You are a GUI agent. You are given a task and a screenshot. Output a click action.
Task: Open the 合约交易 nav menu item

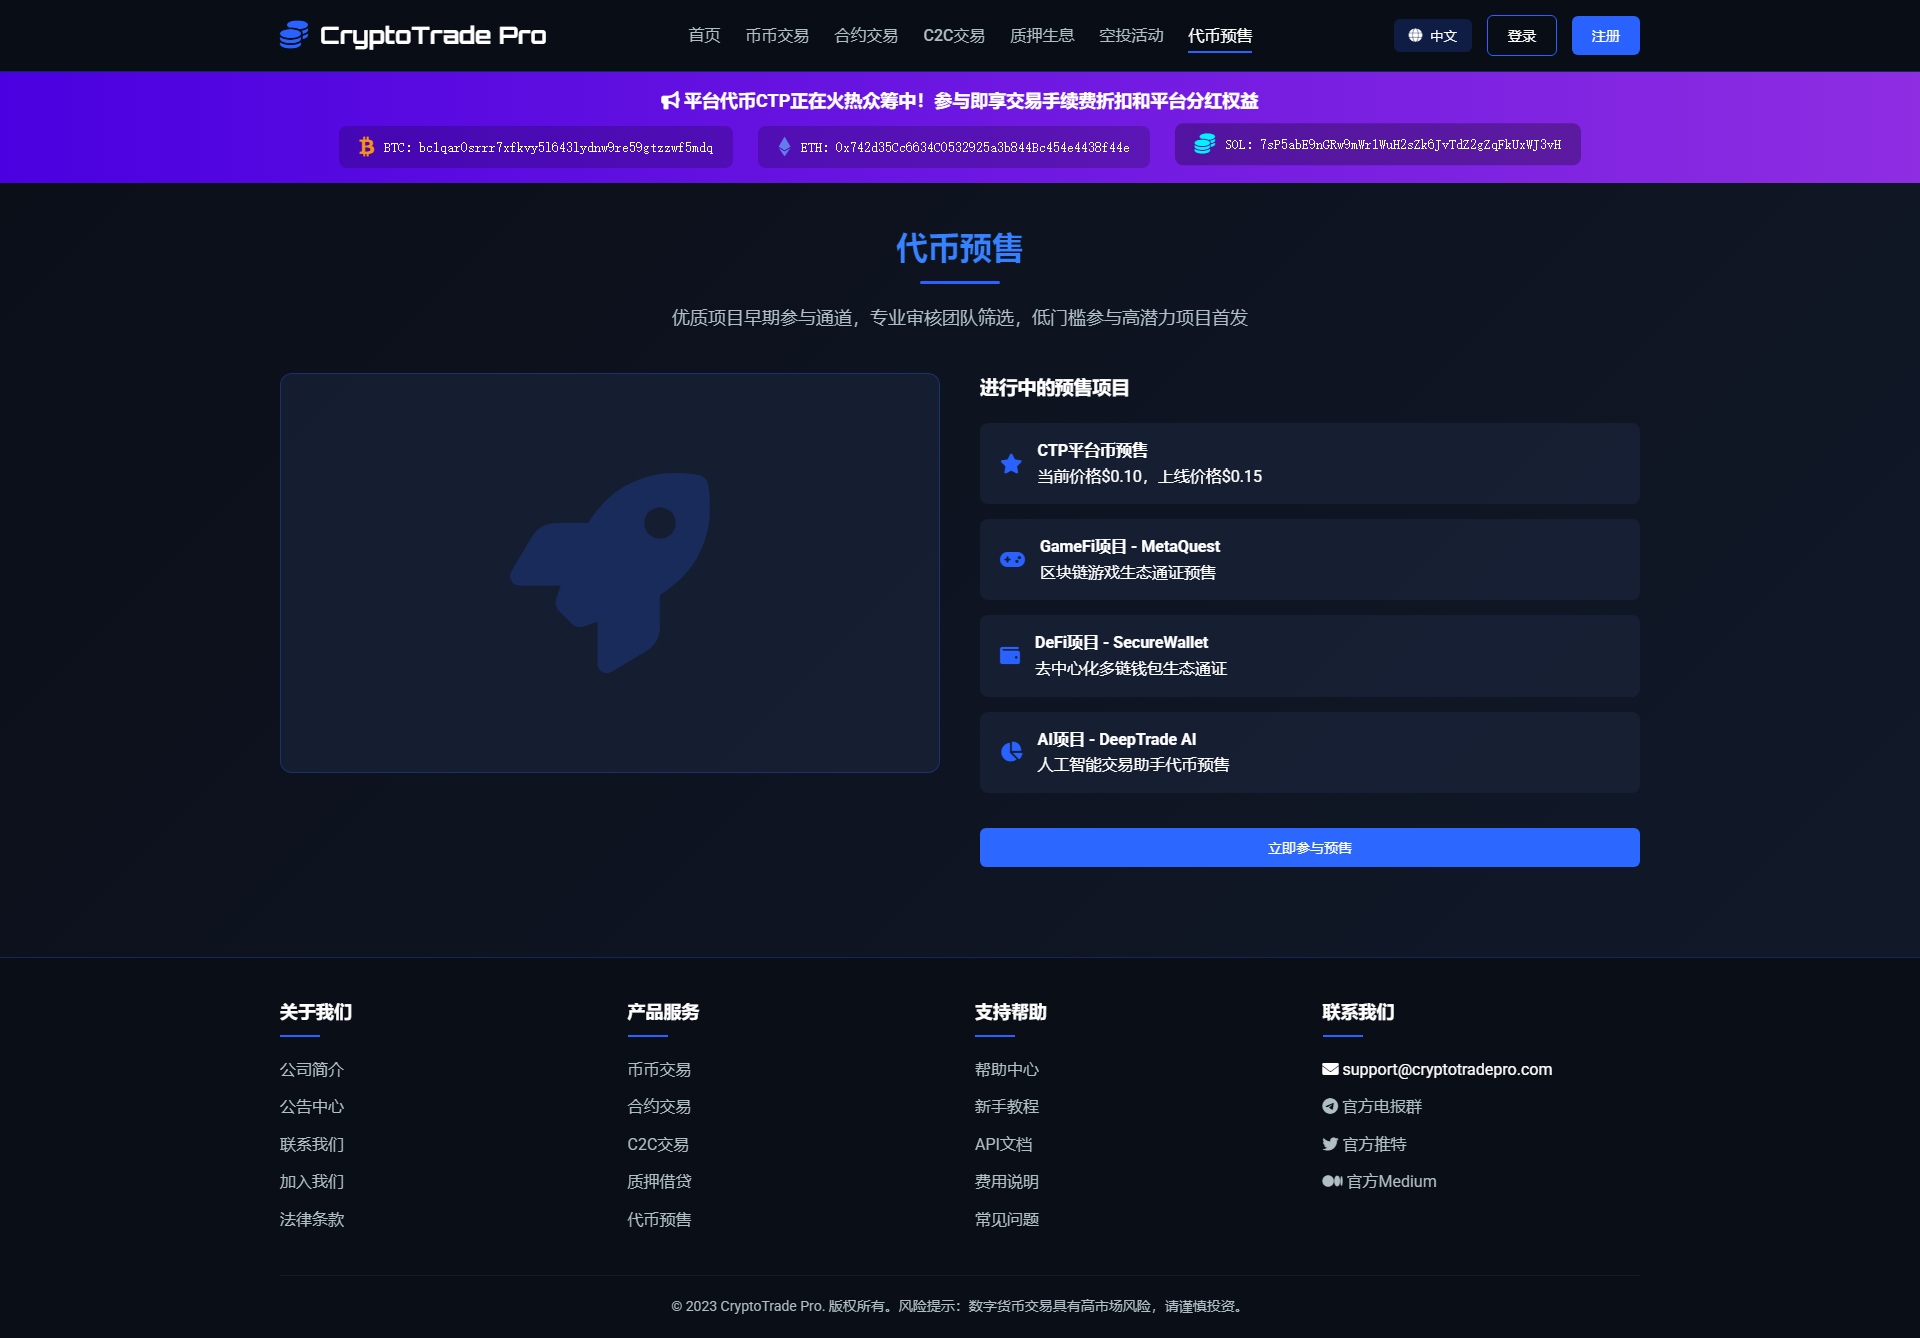865,36
